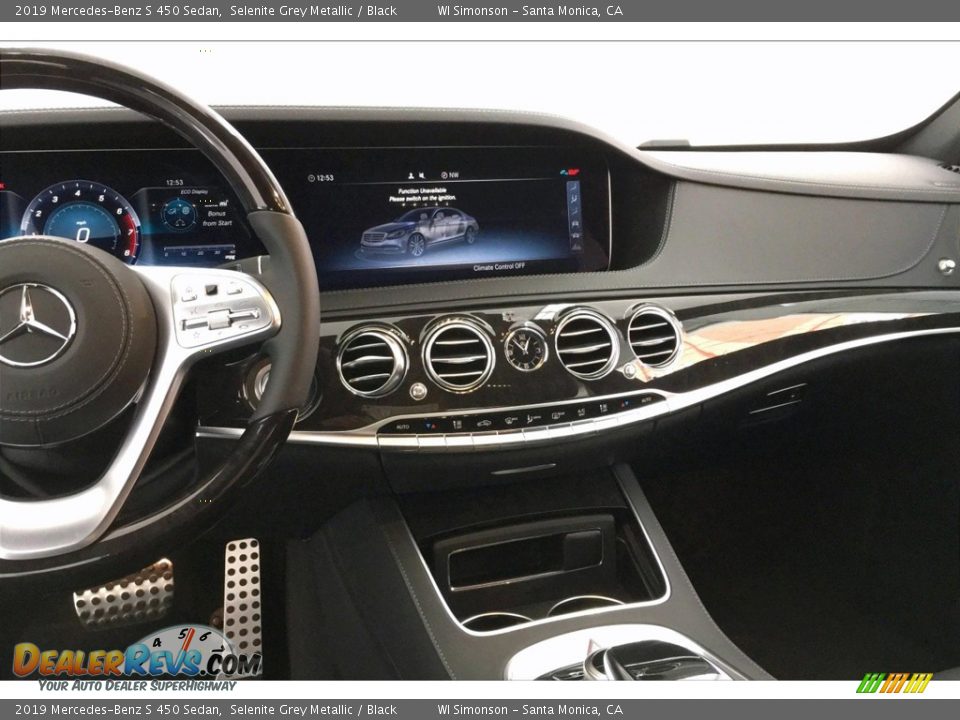Select the air recirculation car icon
960x720 pixels.
point(485,422)
